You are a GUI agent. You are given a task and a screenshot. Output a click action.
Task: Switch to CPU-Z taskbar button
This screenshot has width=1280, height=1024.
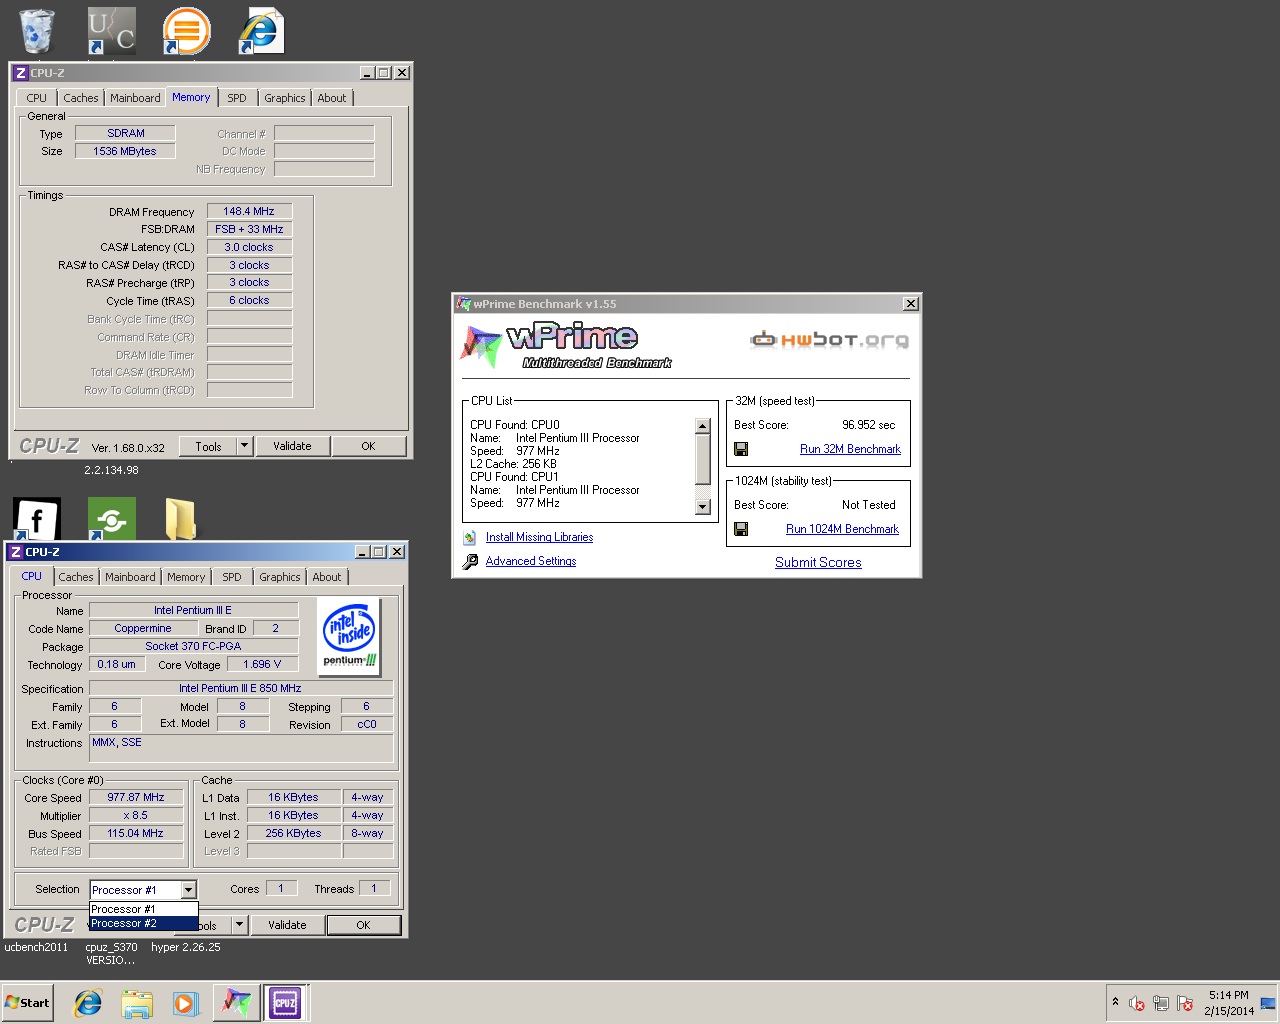click(285, 1003)
